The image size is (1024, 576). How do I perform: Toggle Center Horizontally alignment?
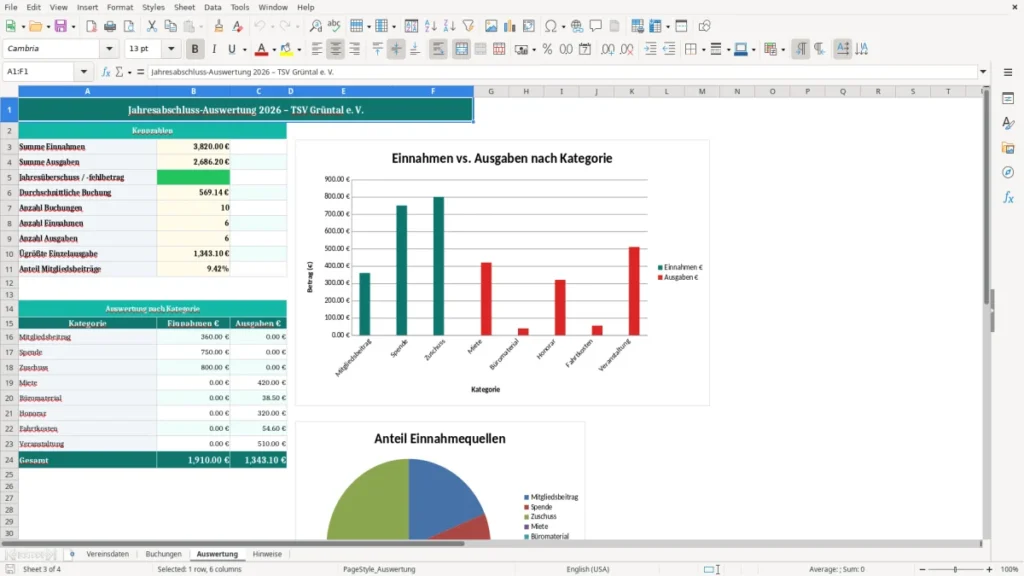[x=336, y=49]
